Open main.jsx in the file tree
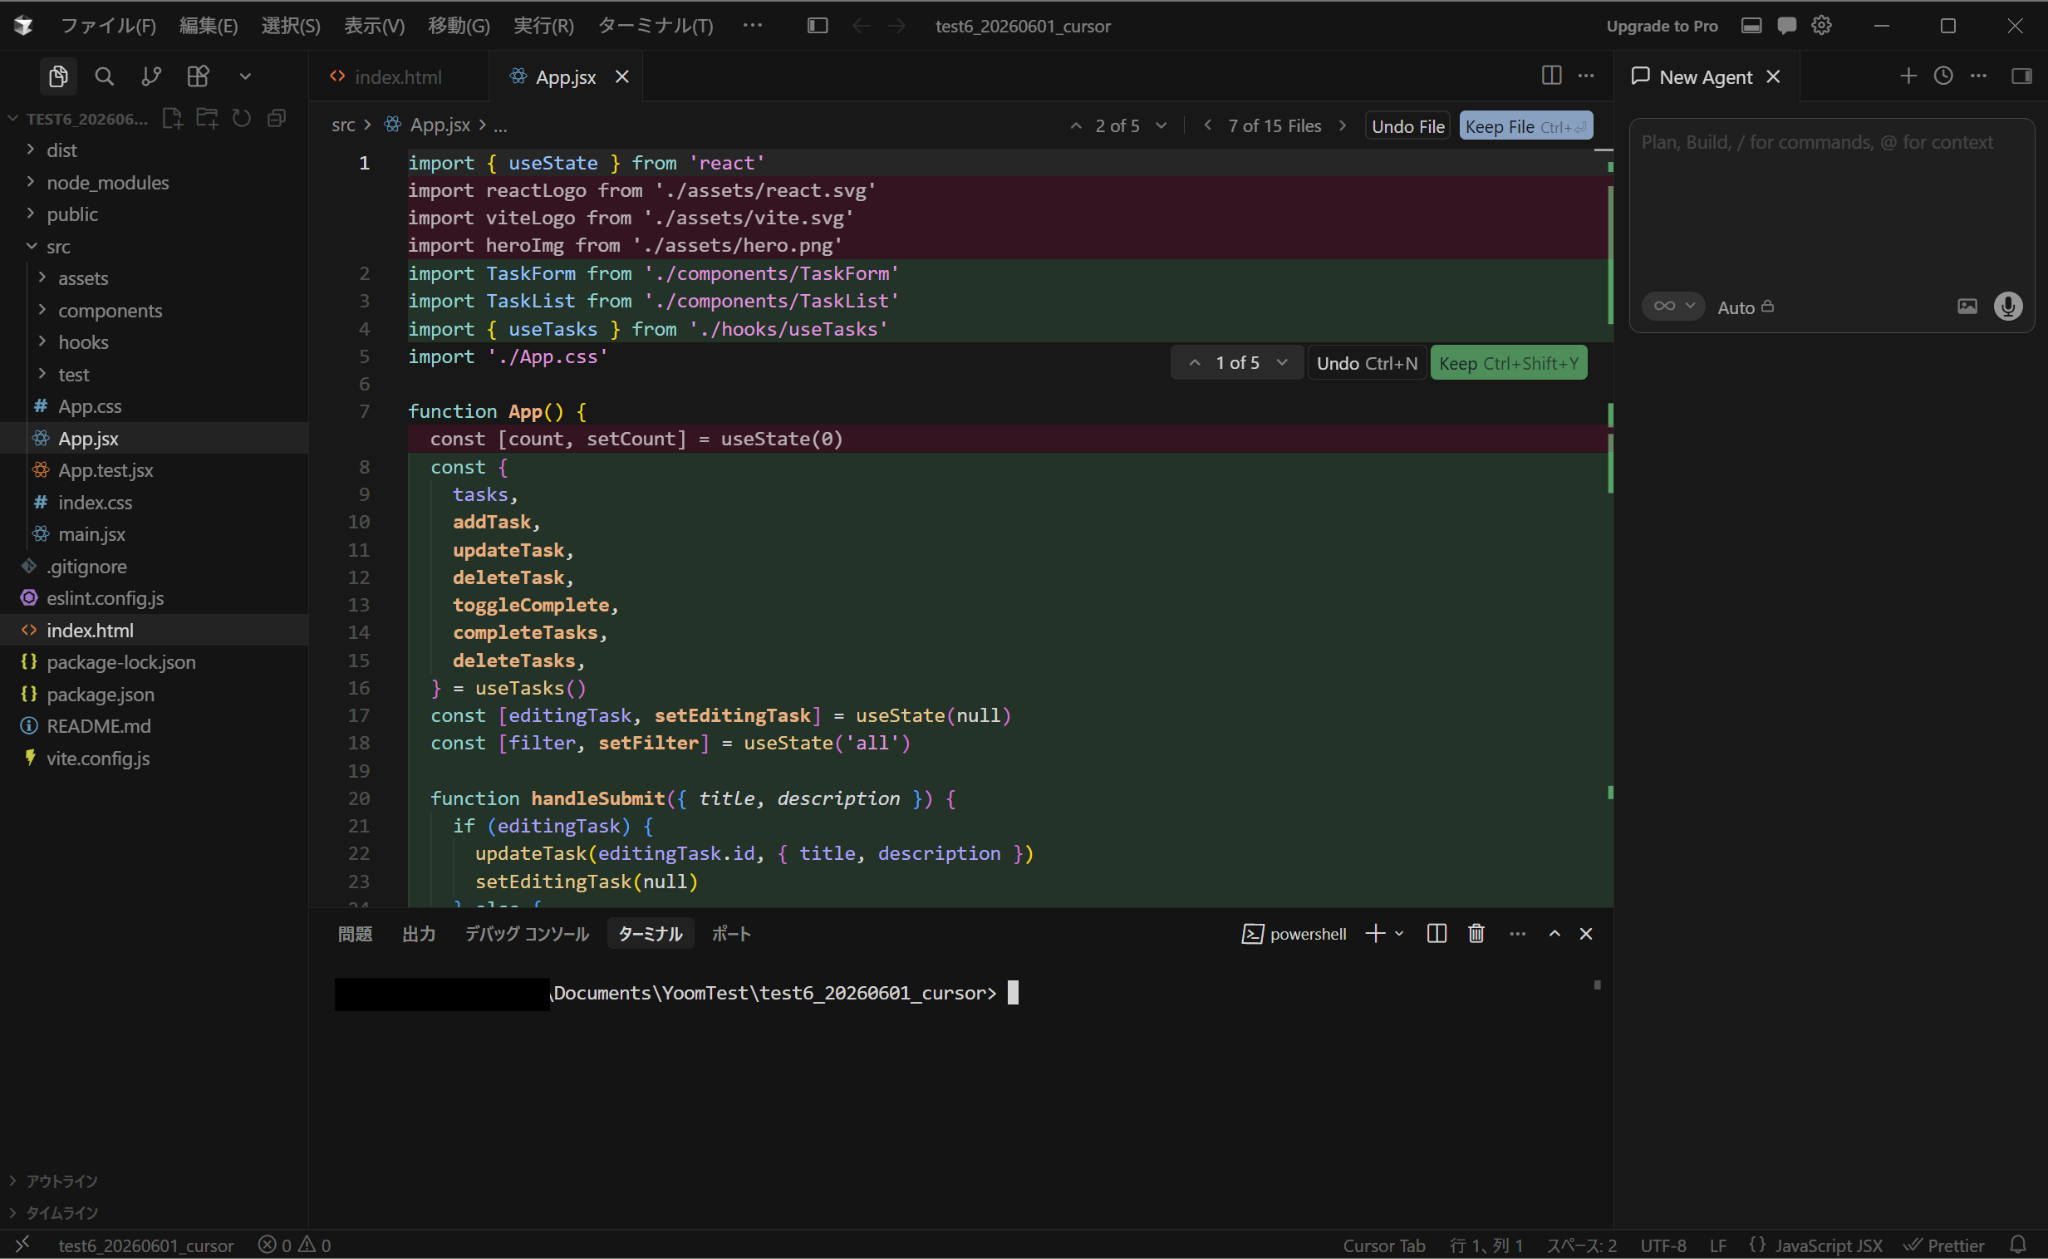The width and height of the screenshot is (2048, 1259). (x=154, y=534)
